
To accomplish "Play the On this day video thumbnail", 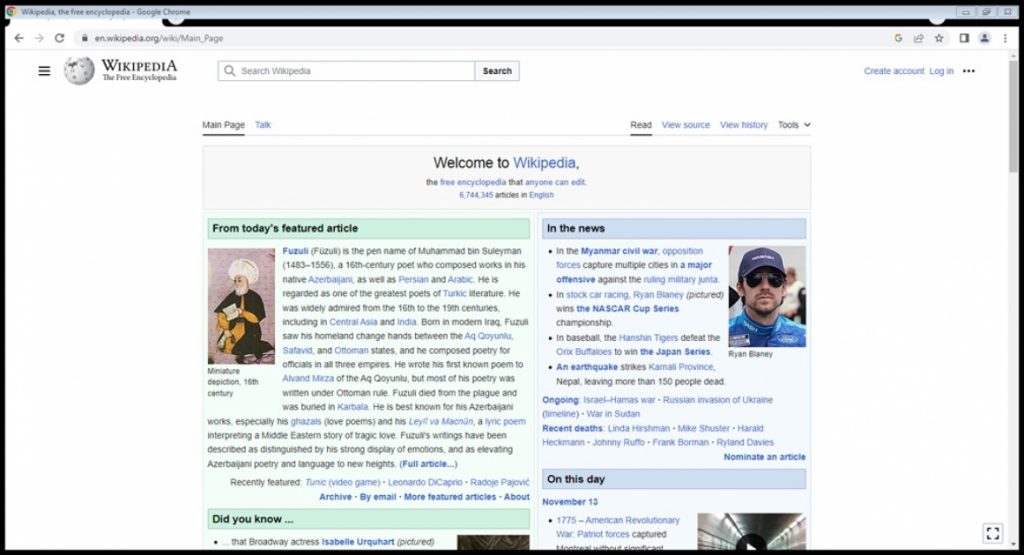I will (751, 532).
